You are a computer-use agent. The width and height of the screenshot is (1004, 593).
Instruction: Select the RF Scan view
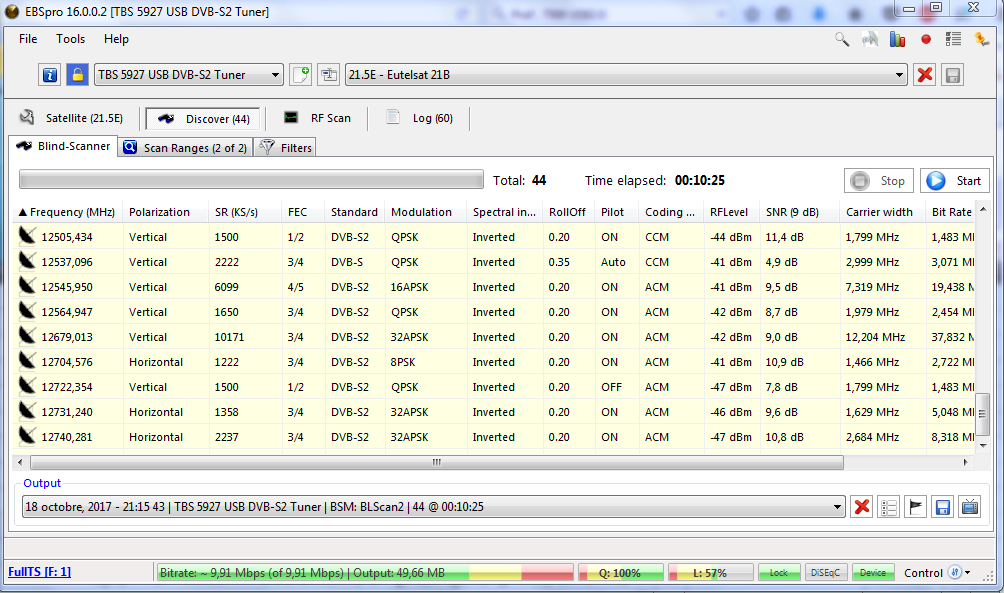tap(318, 118)
